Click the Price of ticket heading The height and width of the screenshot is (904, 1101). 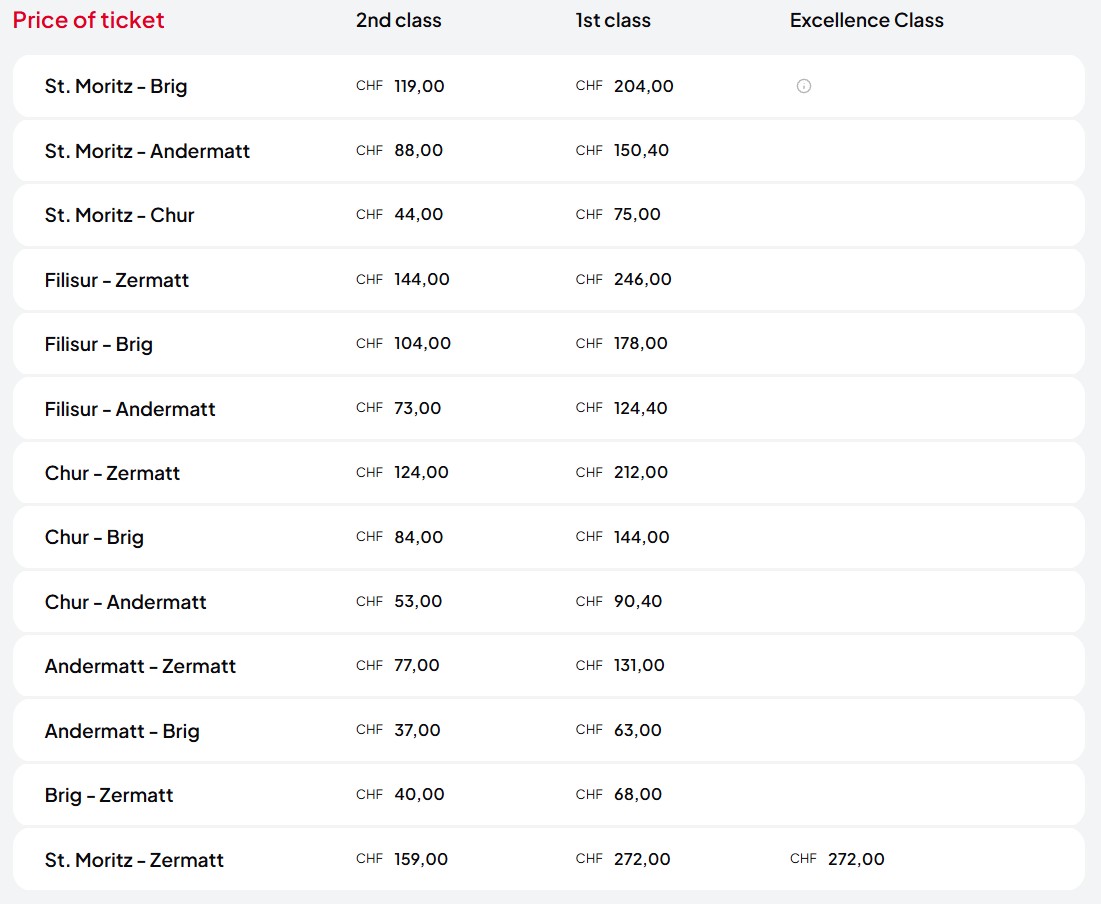[x=88, y=20]
